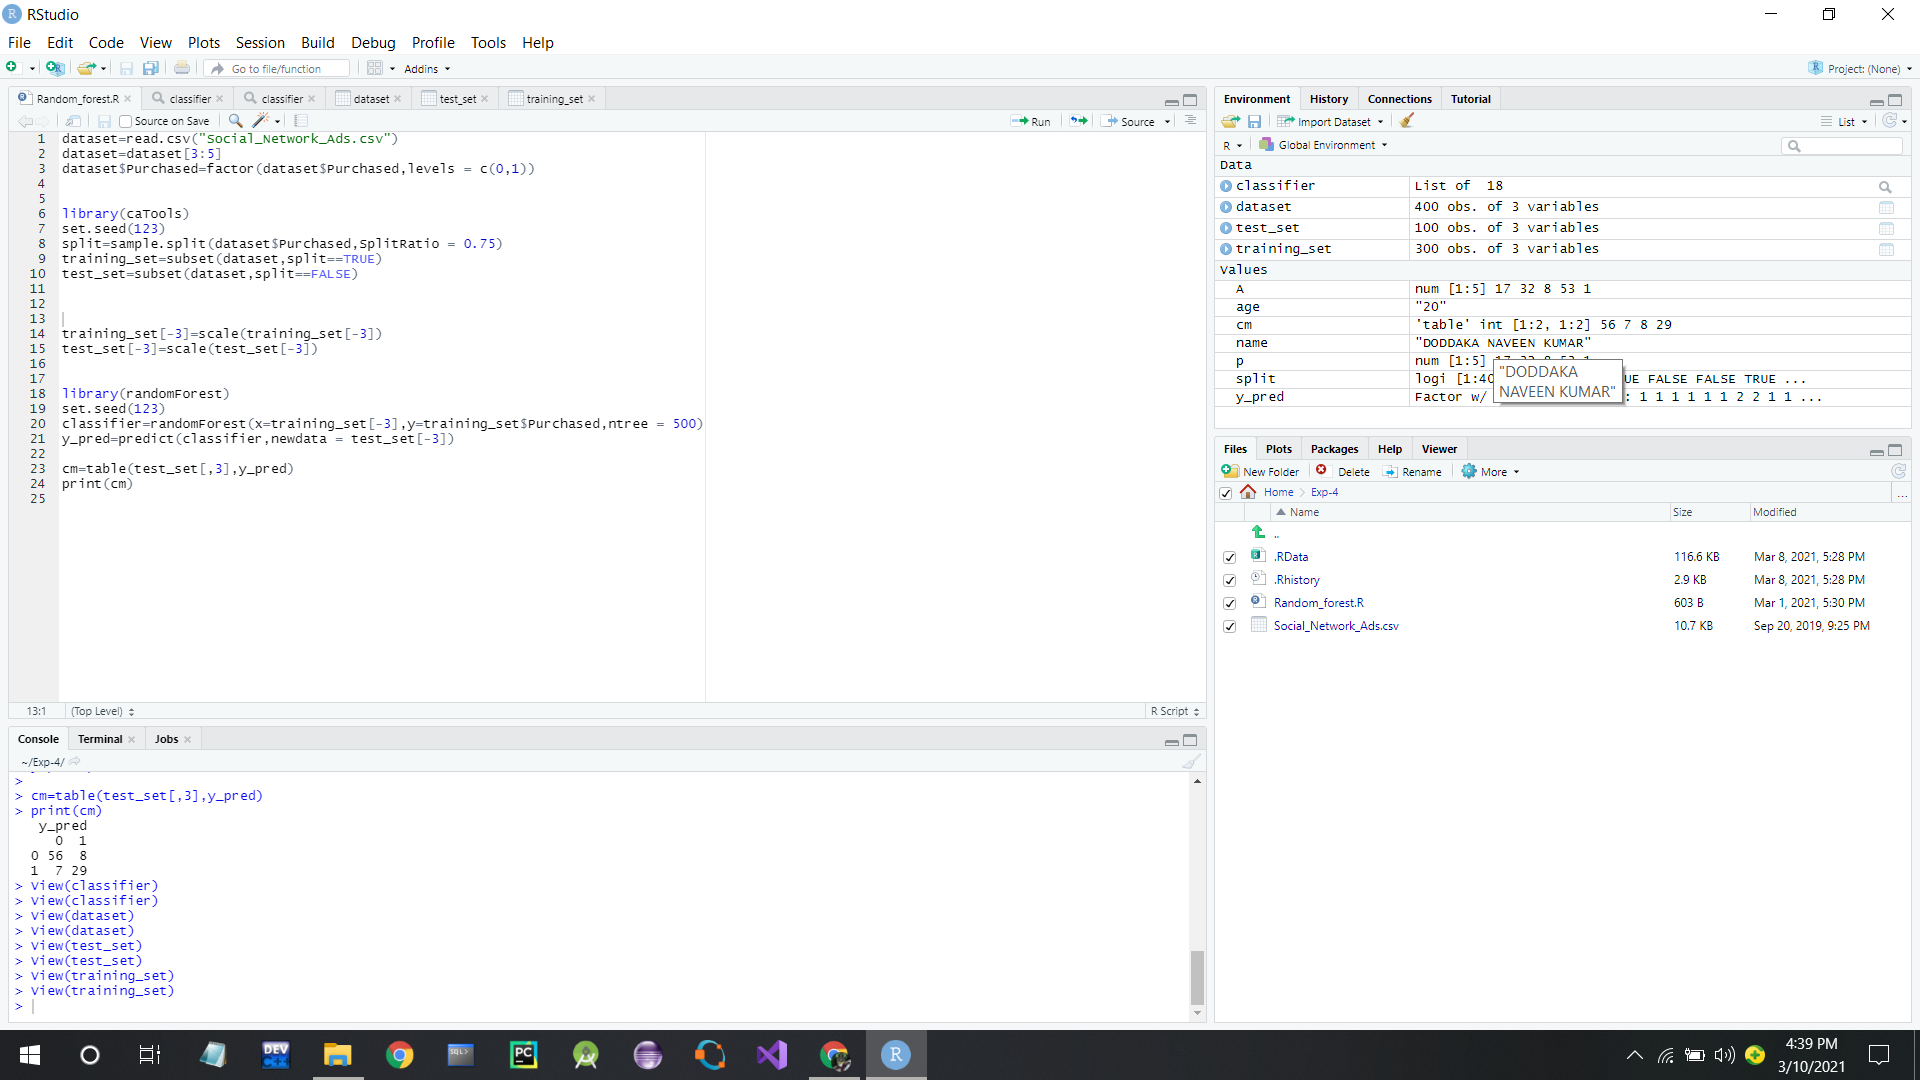
Task: View dataset in grid viewer via table icon
Action: point(1888,207)
